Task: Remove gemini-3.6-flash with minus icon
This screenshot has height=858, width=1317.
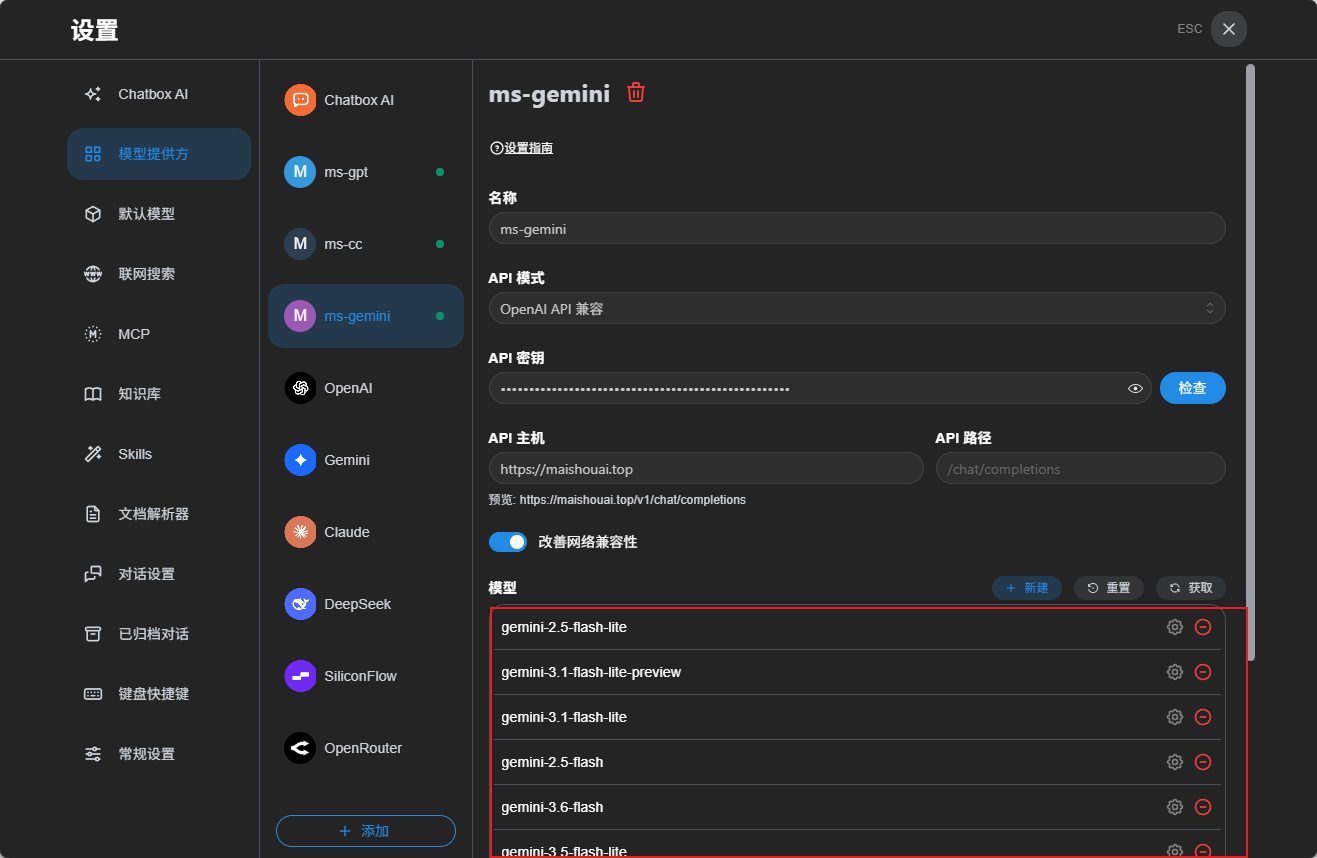Action: tap(1204, 807)
